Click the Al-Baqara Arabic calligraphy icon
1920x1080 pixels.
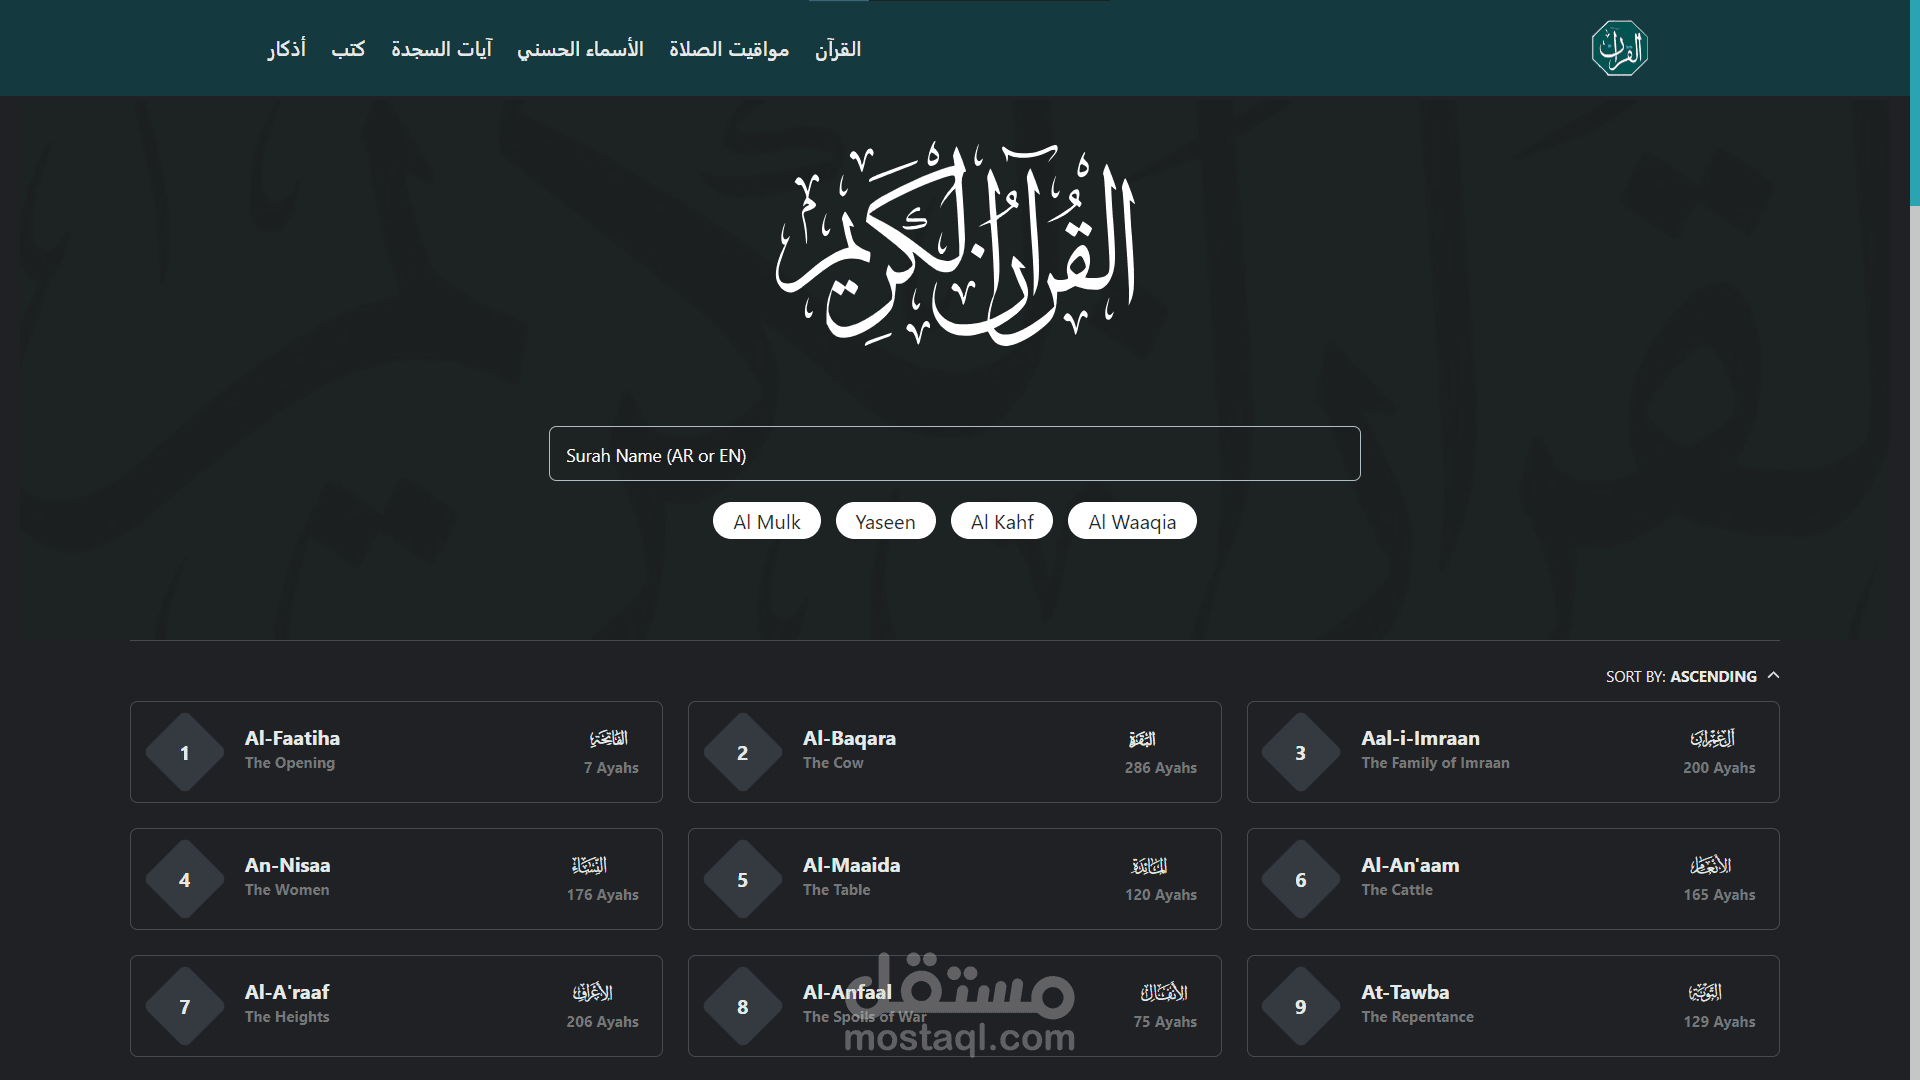click(x=1143, y=740)
